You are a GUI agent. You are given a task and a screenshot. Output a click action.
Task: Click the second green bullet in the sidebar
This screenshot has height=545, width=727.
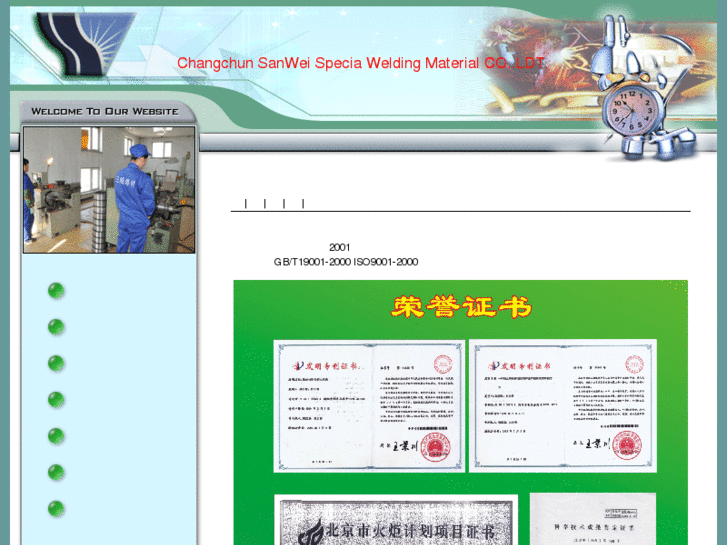coord(56,327)
